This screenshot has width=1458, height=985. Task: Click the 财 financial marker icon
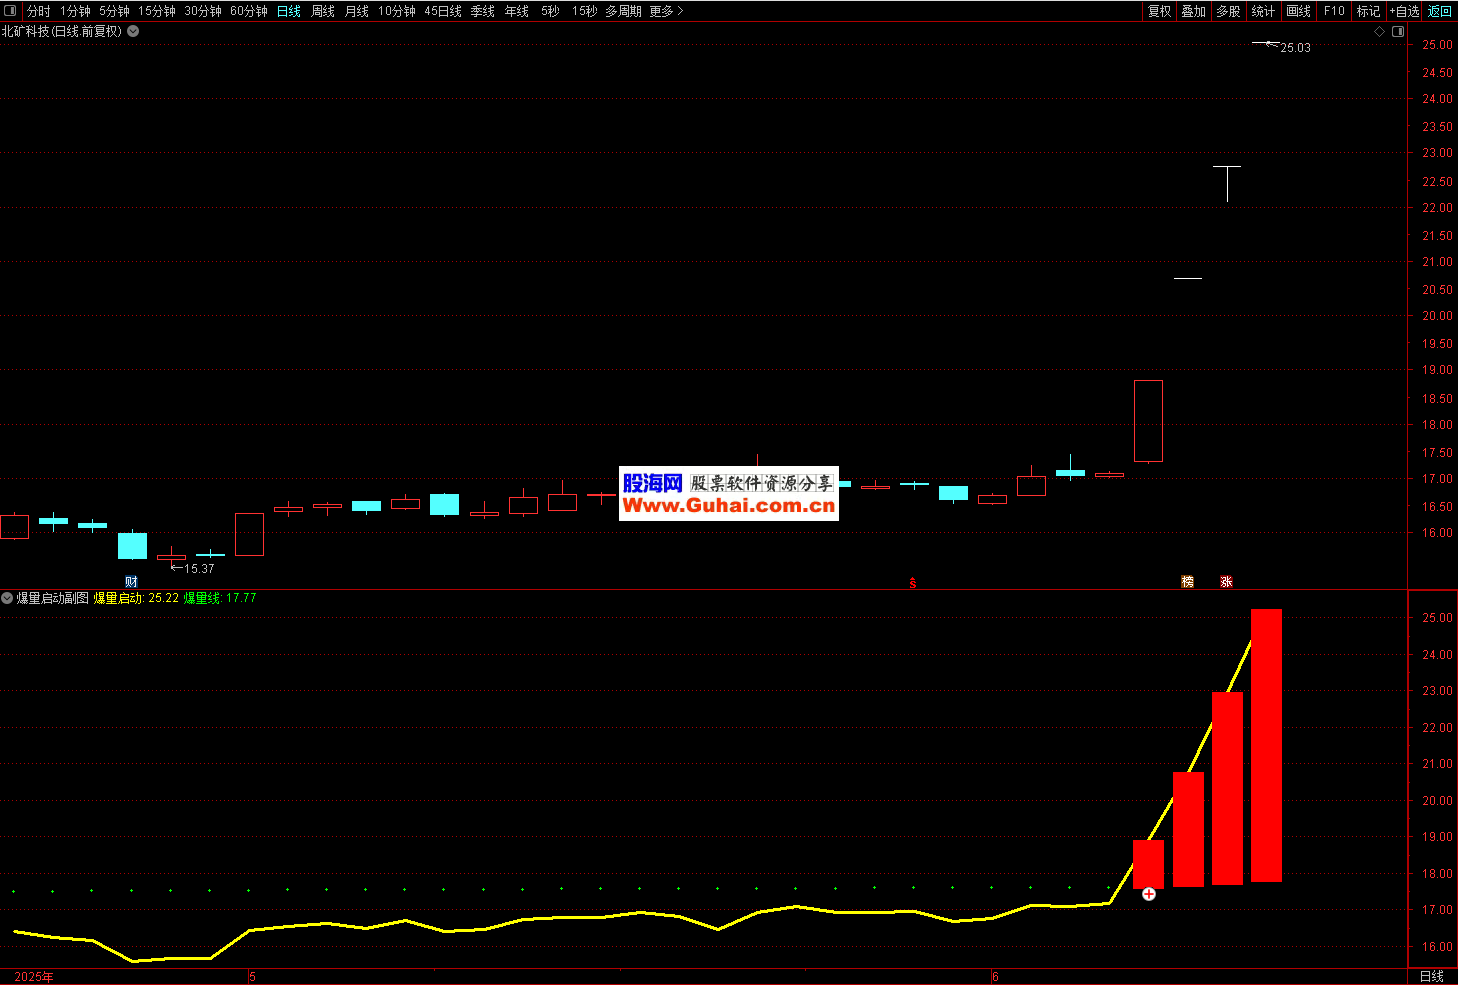tap(131, 582)
